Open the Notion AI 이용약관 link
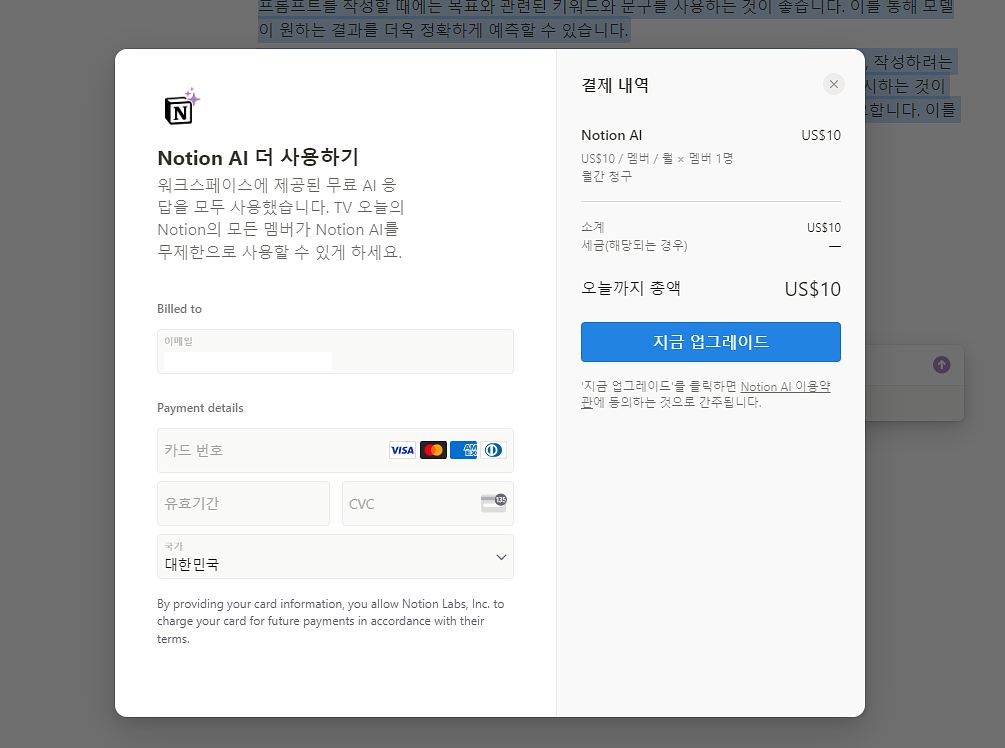 point(785,387)
